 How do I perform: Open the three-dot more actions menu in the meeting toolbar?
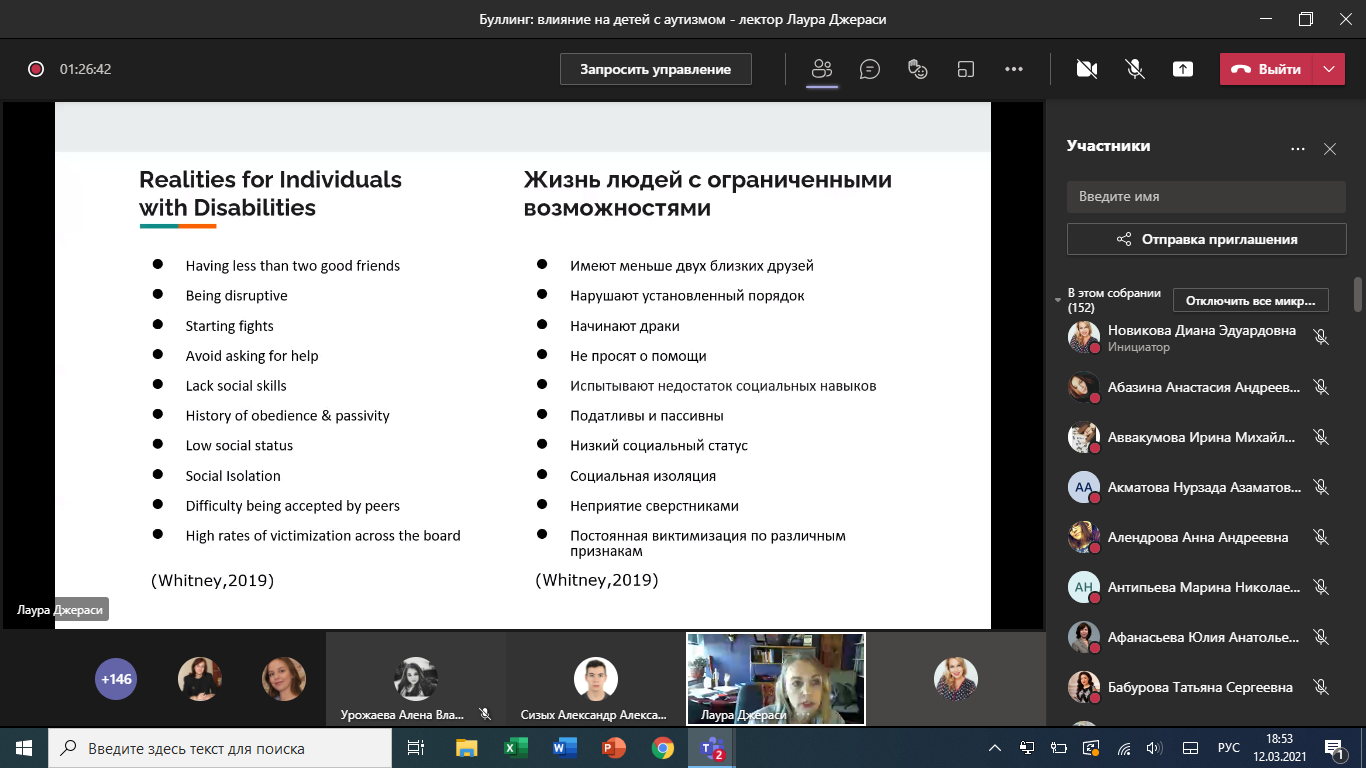(x=1013, y=69)
